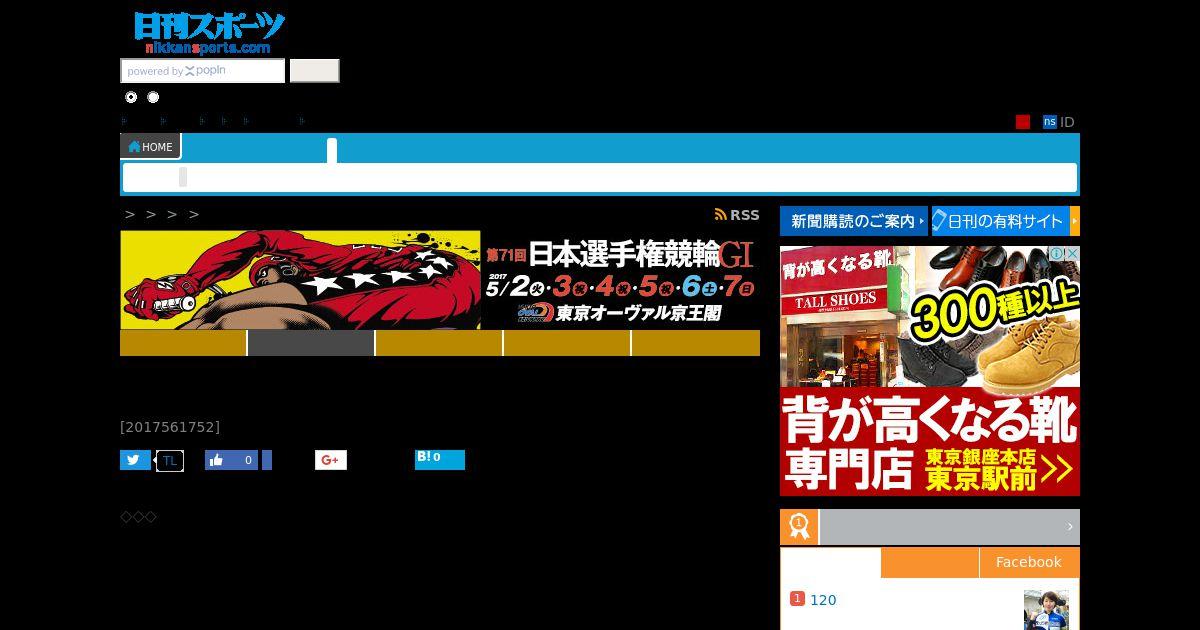The image size is (1200, 630).
Task: Select the white first ranking tab
Action: pyautogui.click(x=831, y=562)
